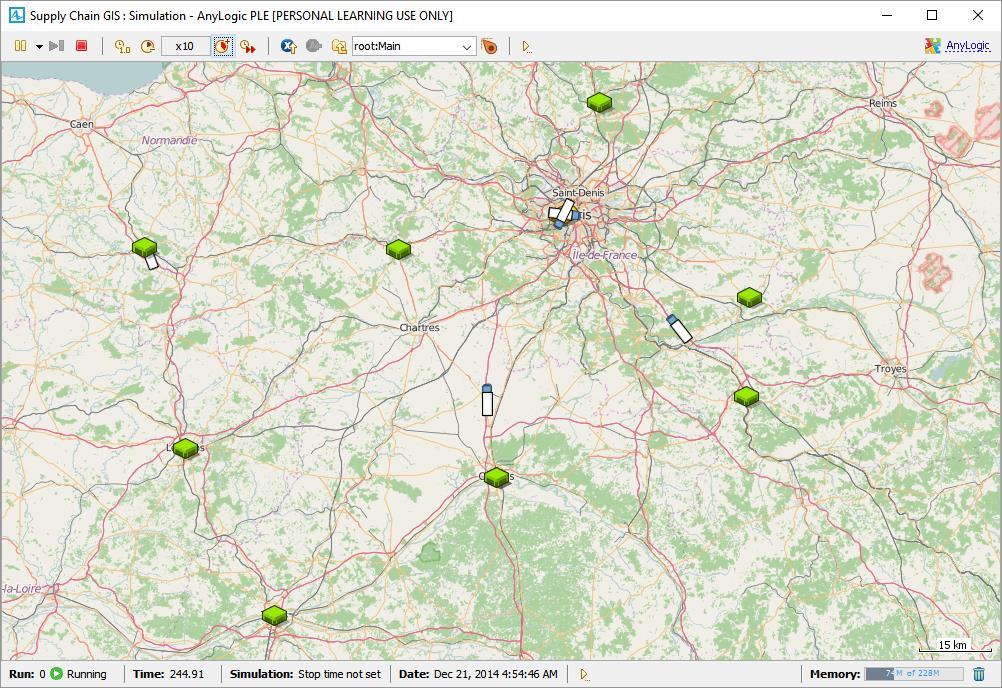The image size is (1002, 688).
Task: Click the blue X navigation icon
Action: pos(289,46)
